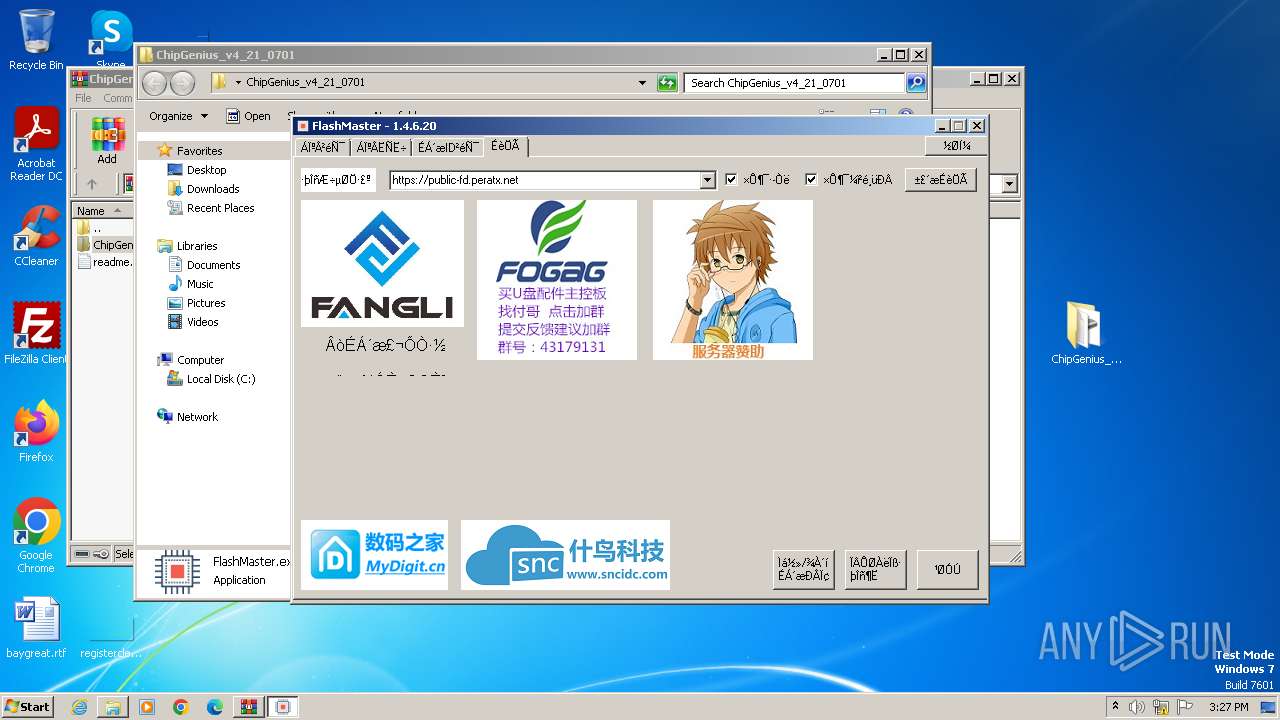Click the https://public-fd.peratx.net URL field
This screenshot has width=1280, height=720.
point(545,180)
